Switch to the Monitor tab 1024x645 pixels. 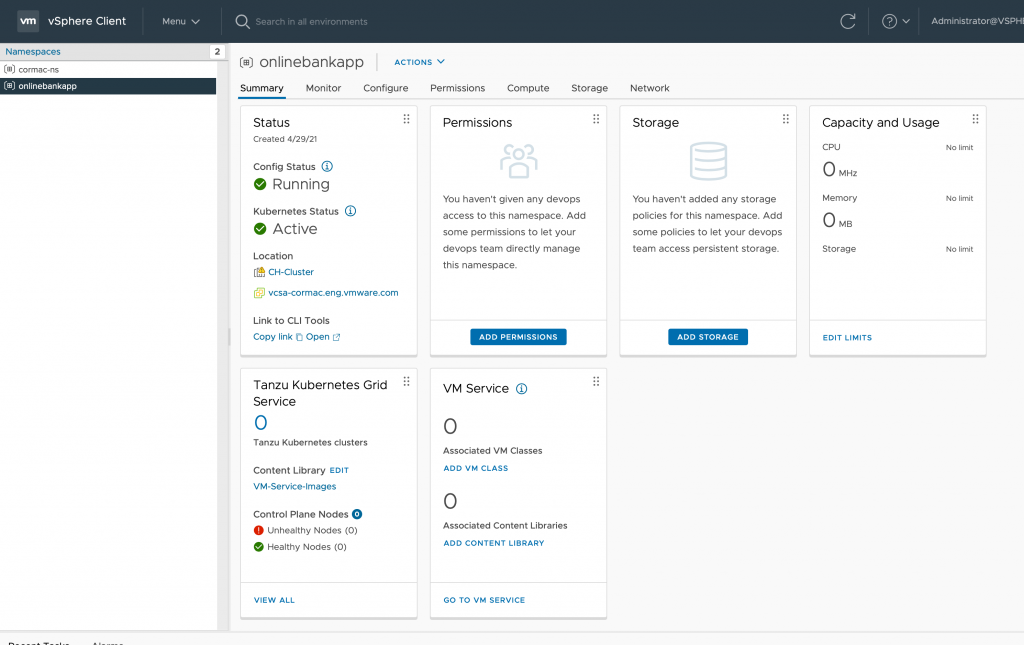click(323, 88)
